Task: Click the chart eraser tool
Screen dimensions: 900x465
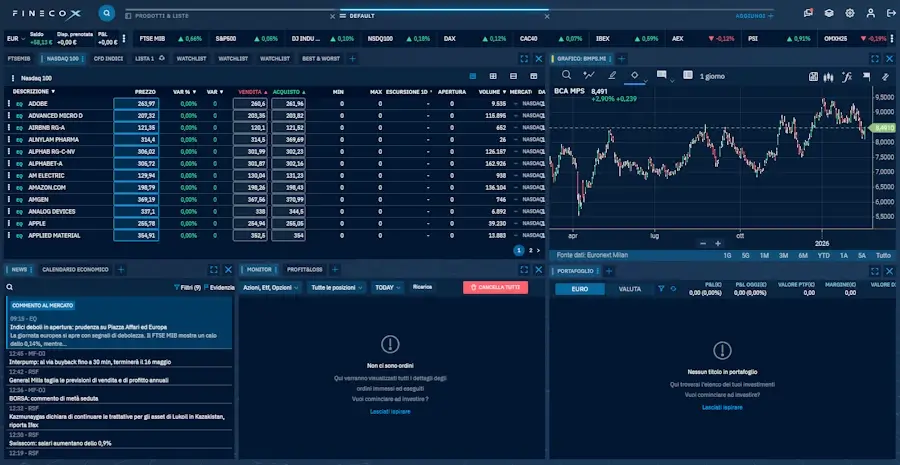Action: (886, 76)
